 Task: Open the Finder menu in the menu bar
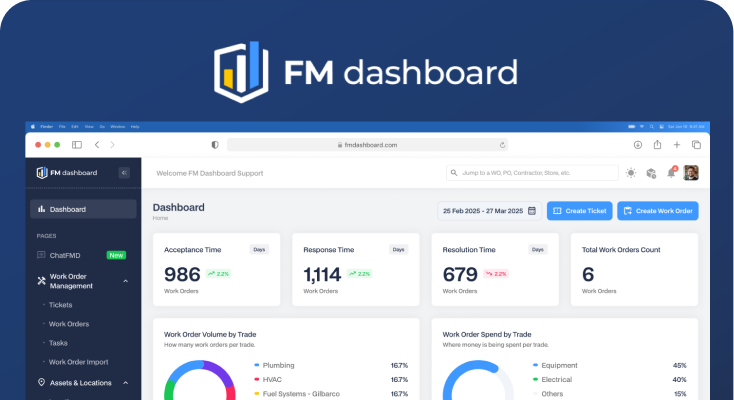tap(46, 126)
